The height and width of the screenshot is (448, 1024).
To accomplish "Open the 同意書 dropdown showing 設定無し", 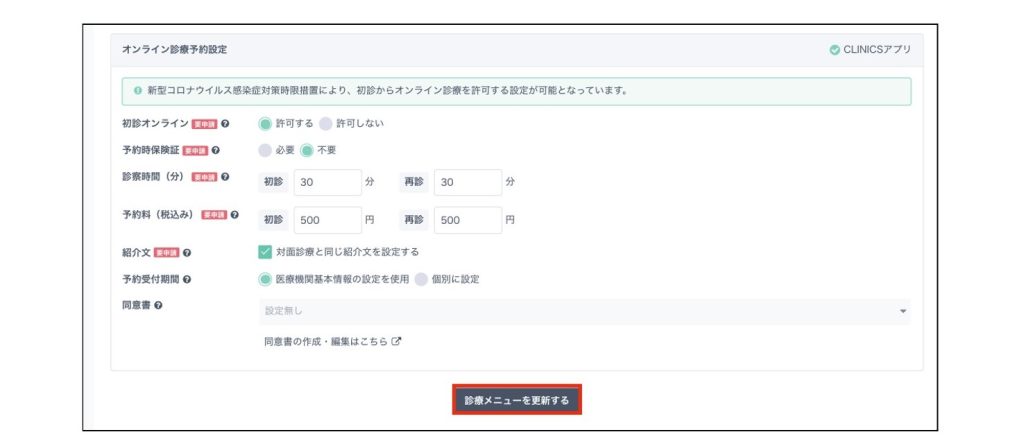I will click(584, 312).
